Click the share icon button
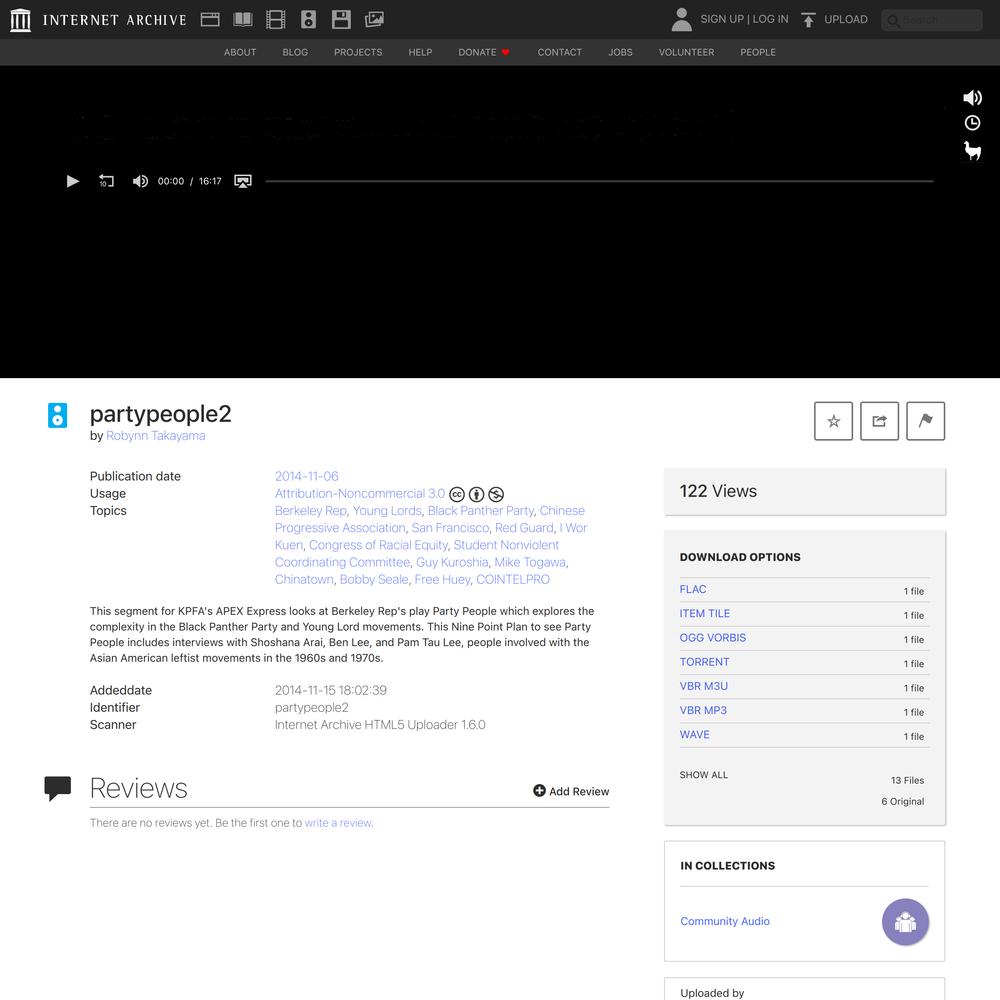The width and height of the screenshot is (1000, 1000). click(x=879, y=421)
